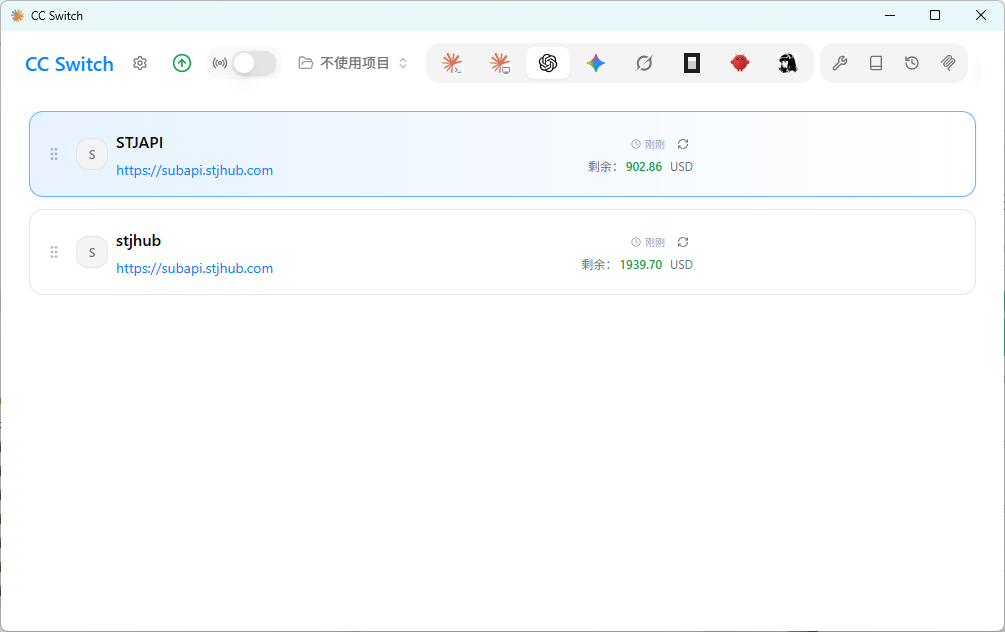
Task: Click the green update arrow icon
Action: [x=182, y=63]
